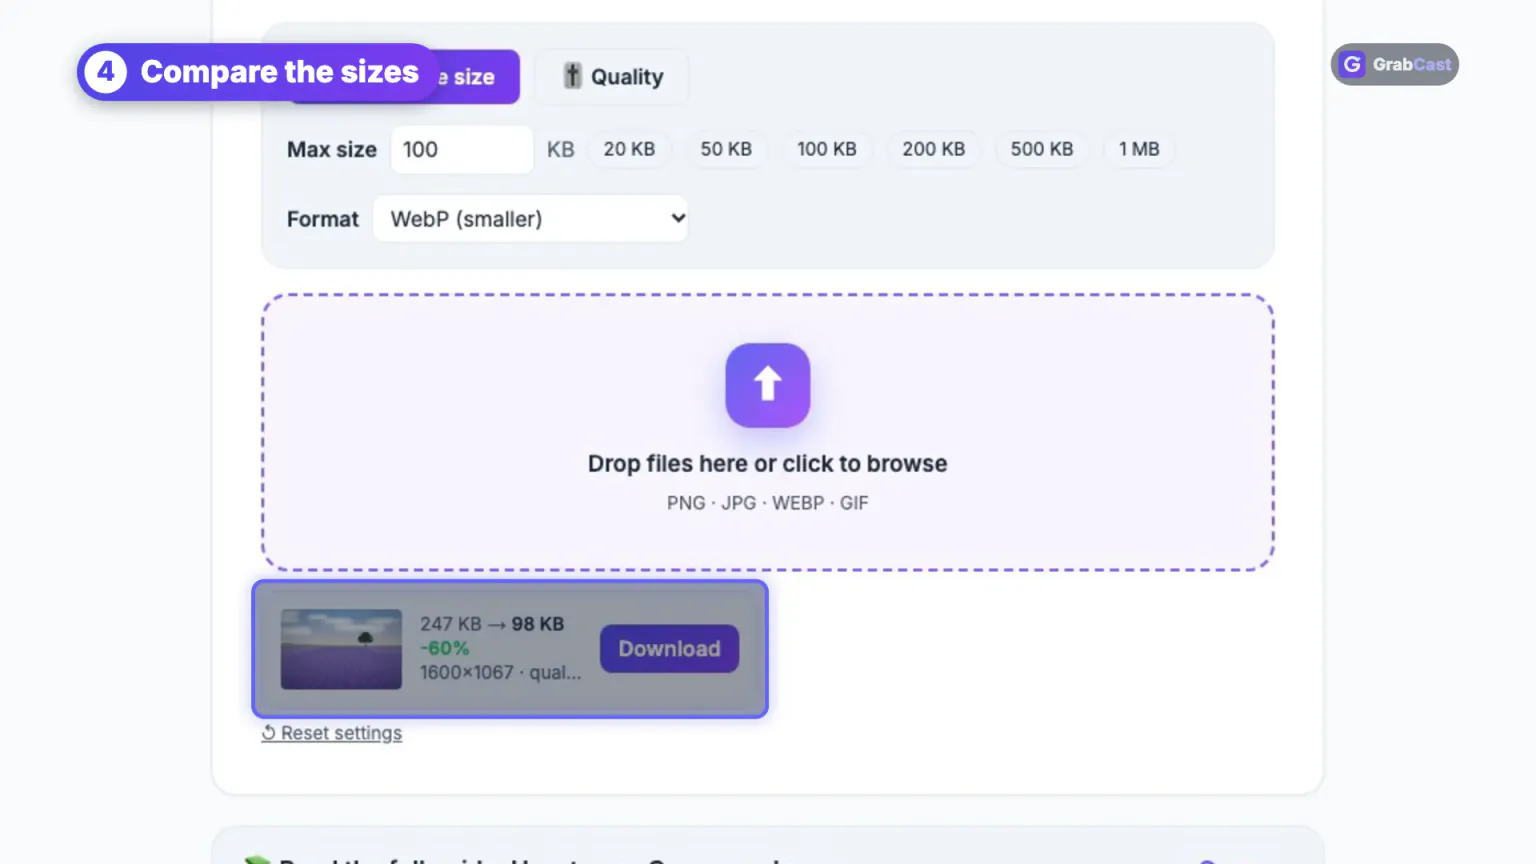The height and width of the screenshot is (864, 1536).
Task: Switch to the Quality tab
Action: coord(613,77)
